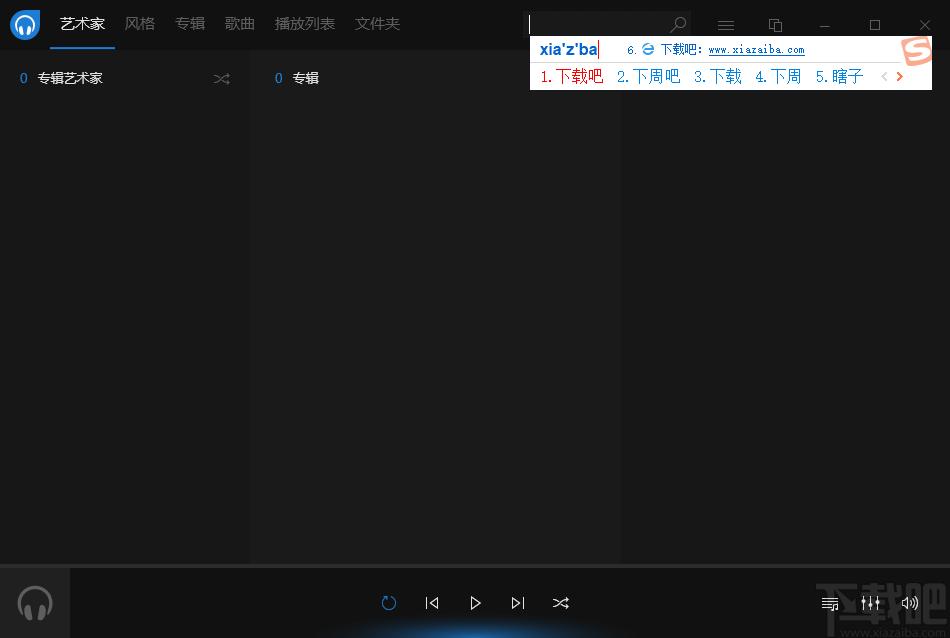Skip to previous track
Viewport: 950px width, 638px height.
pyautogui.click(x=432, y=603)
